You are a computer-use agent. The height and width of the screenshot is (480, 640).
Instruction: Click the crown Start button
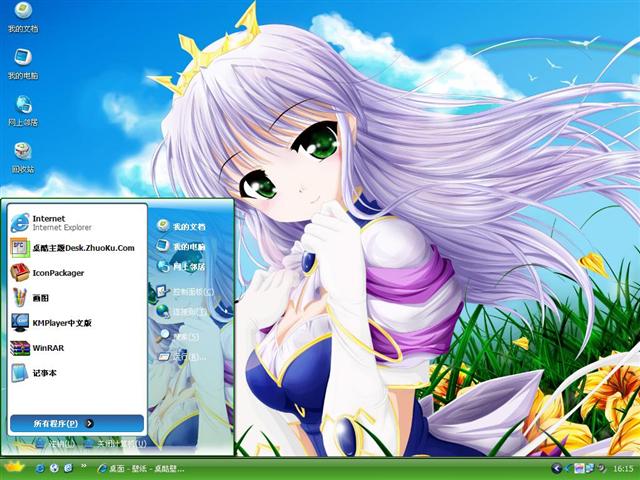click(x=14, y=467)
